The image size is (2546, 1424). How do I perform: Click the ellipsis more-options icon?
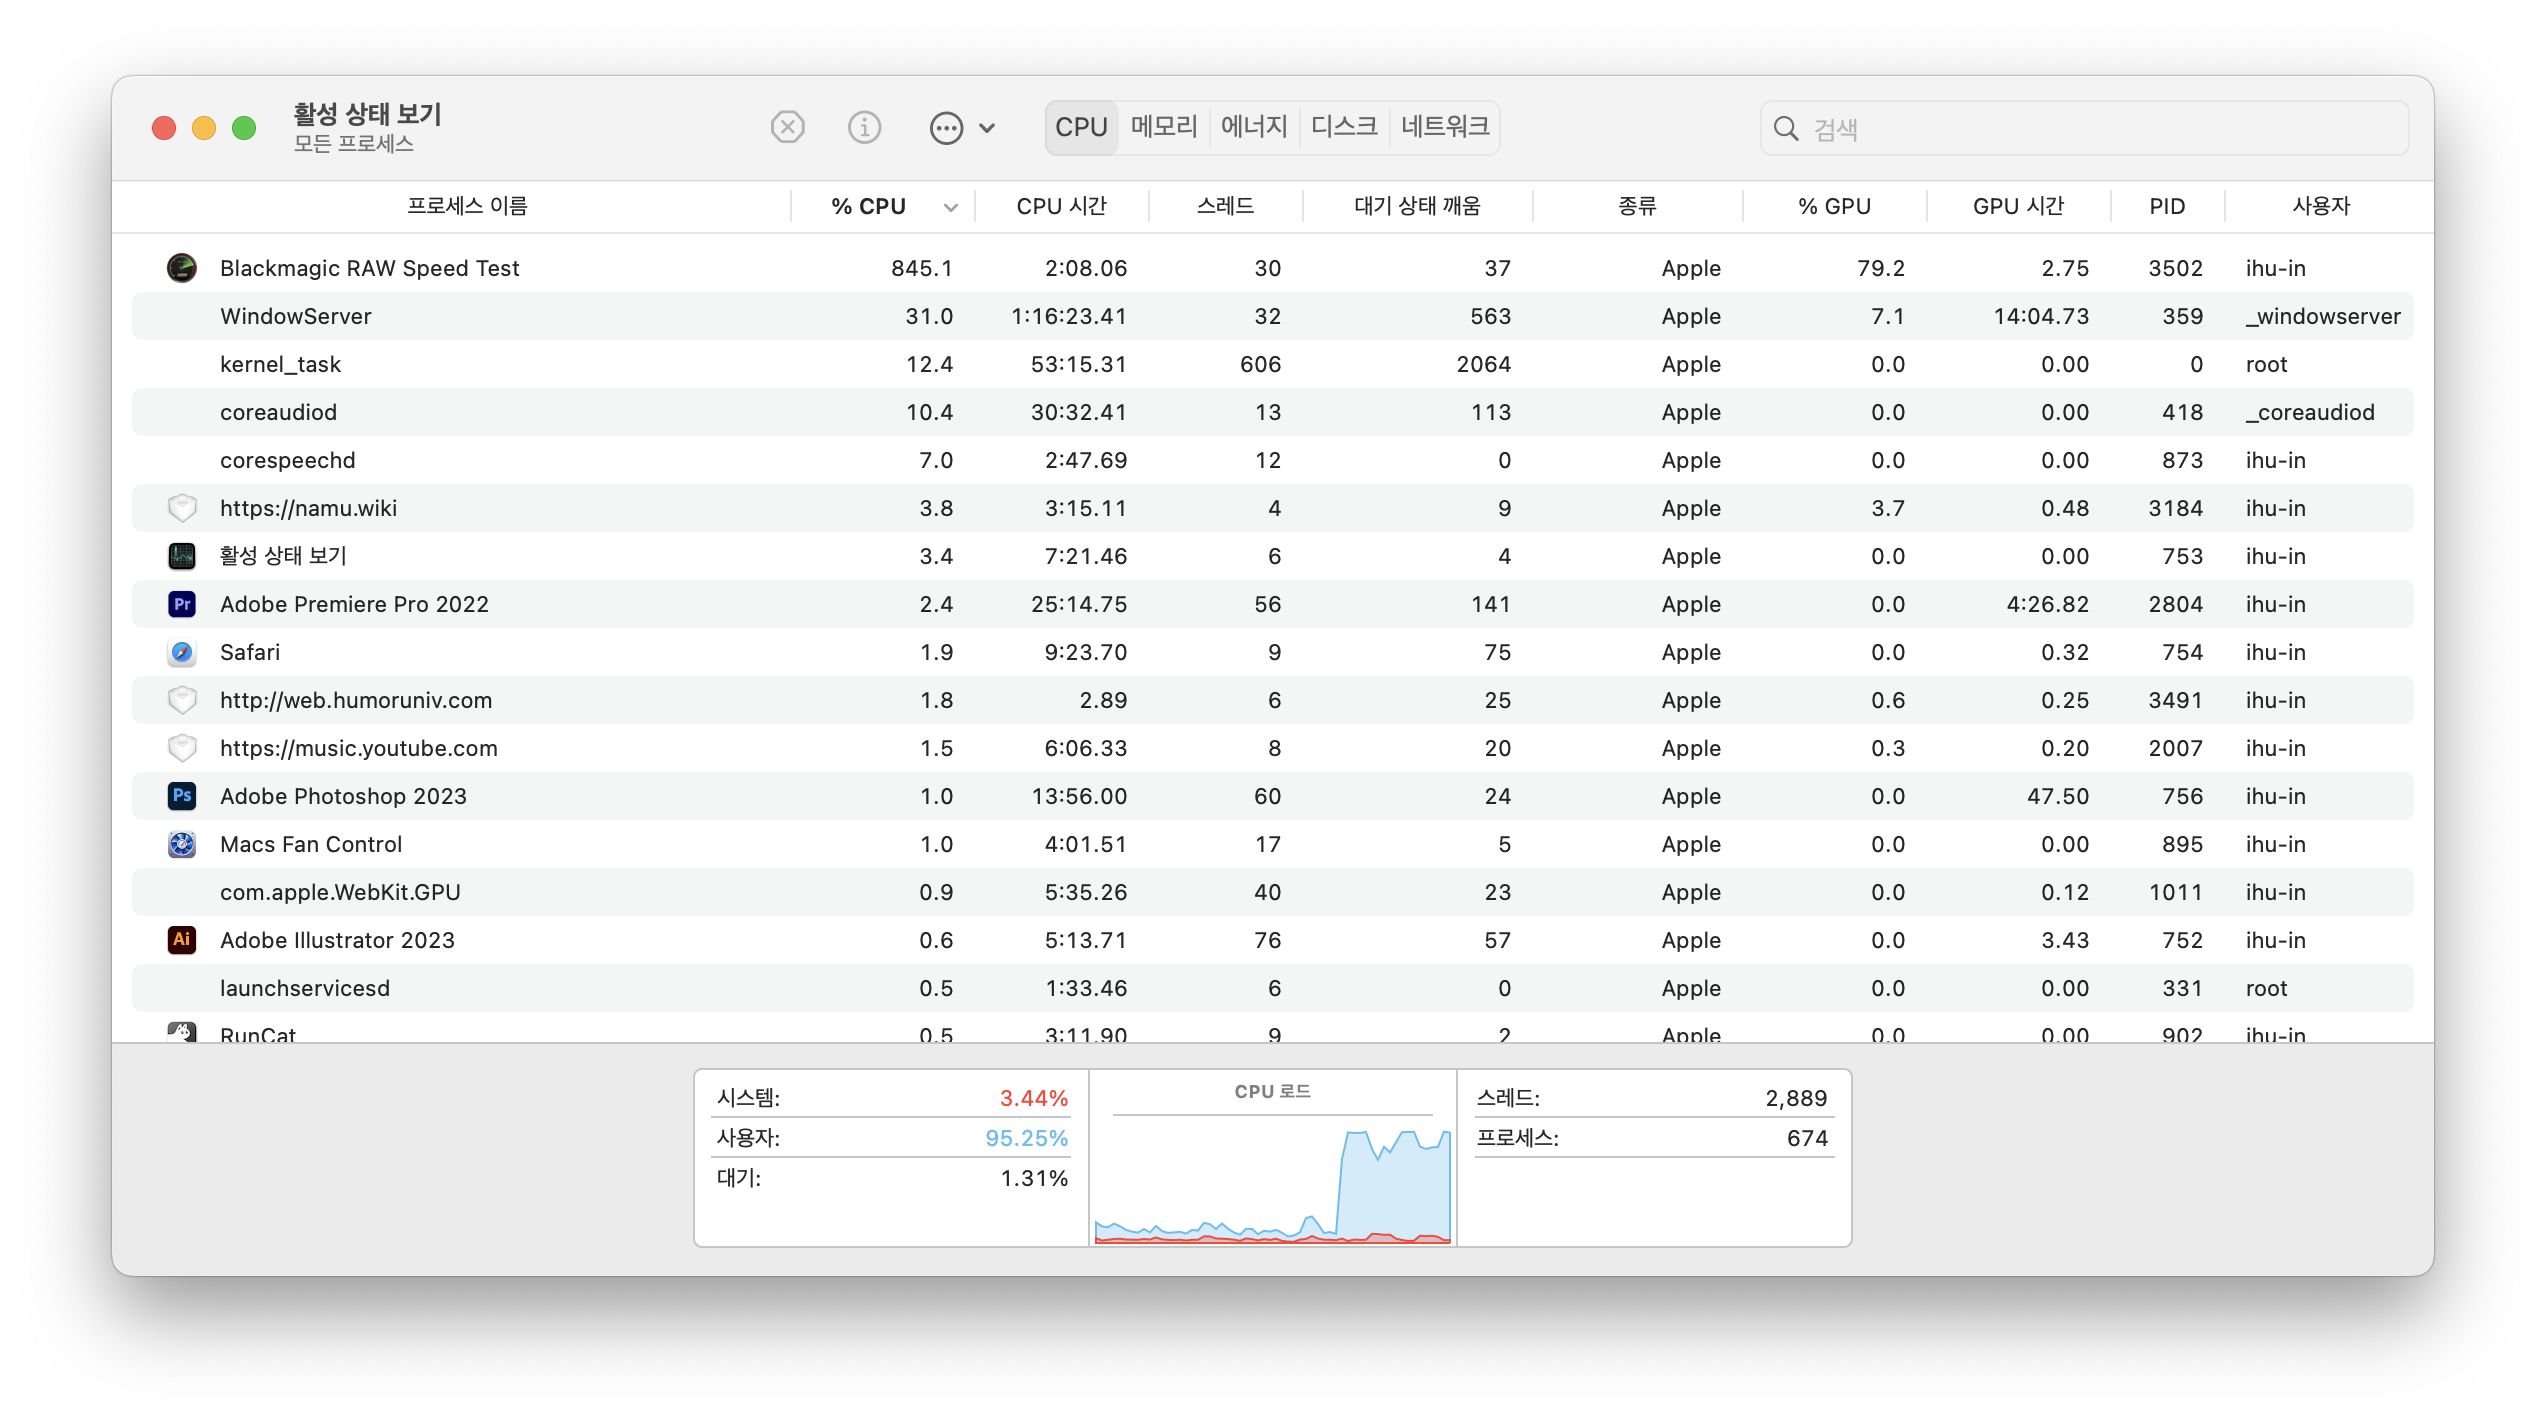point(945,128)
